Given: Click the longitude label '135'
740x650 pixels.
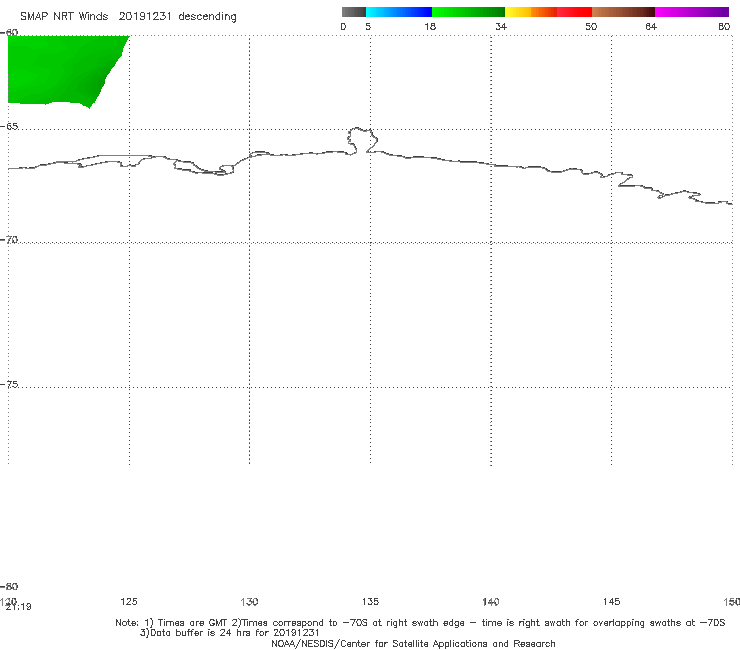Looking at the screenshot, I should [x=370, y=601].
